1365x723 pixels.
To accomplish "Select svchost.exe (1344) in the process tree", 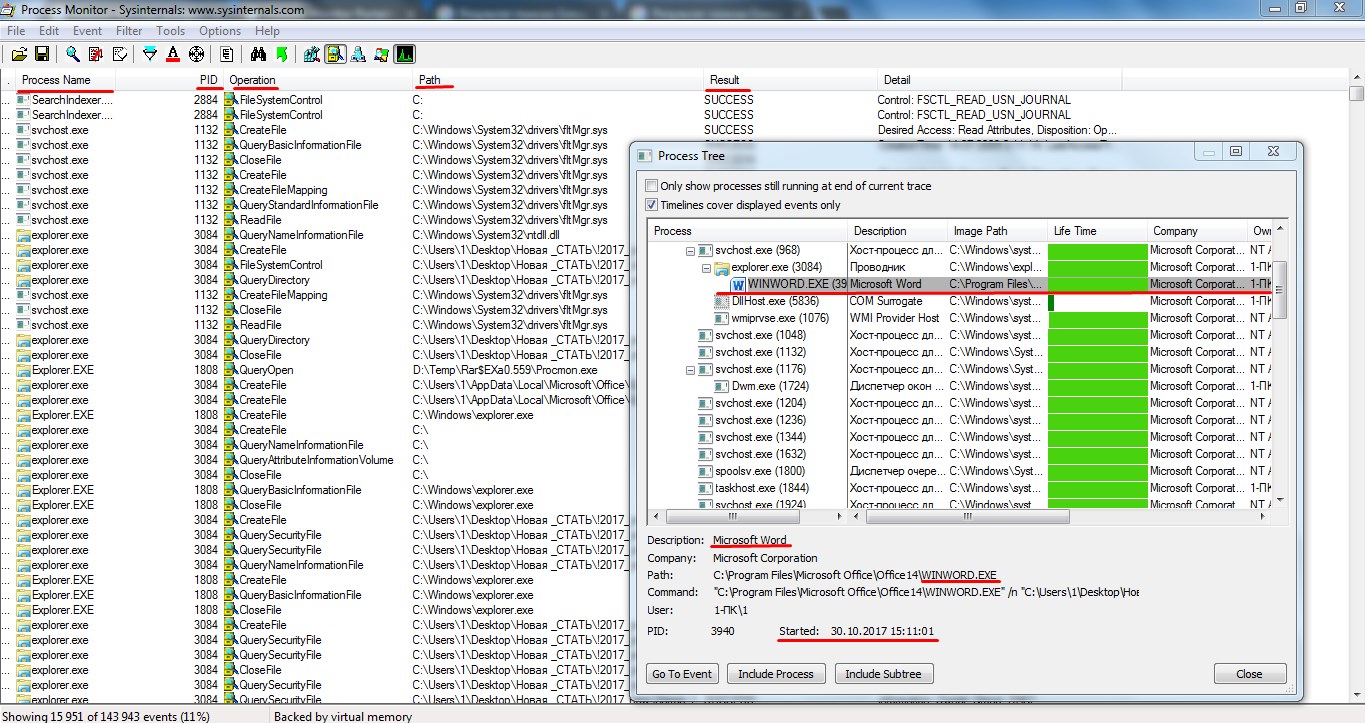I will (x=760, y=437).
